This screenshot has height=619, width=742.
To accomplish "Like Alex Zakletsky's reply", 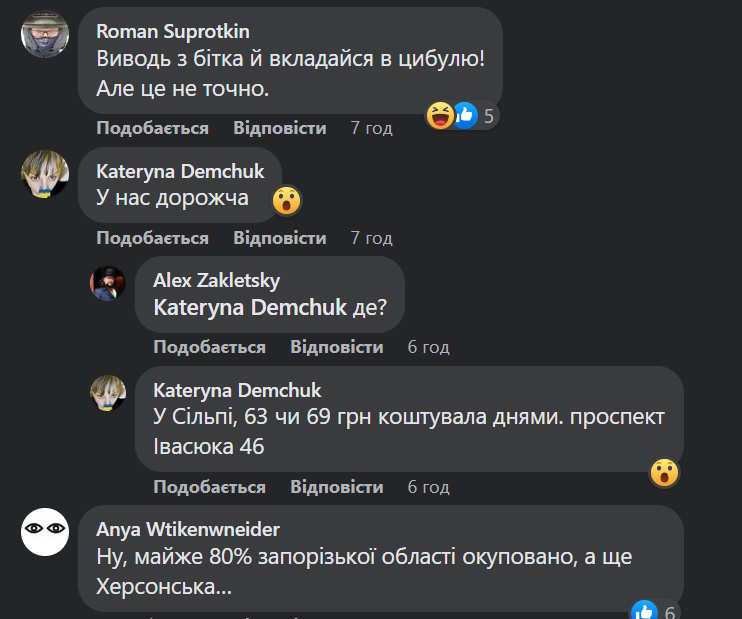I will [x=209, y=347].
